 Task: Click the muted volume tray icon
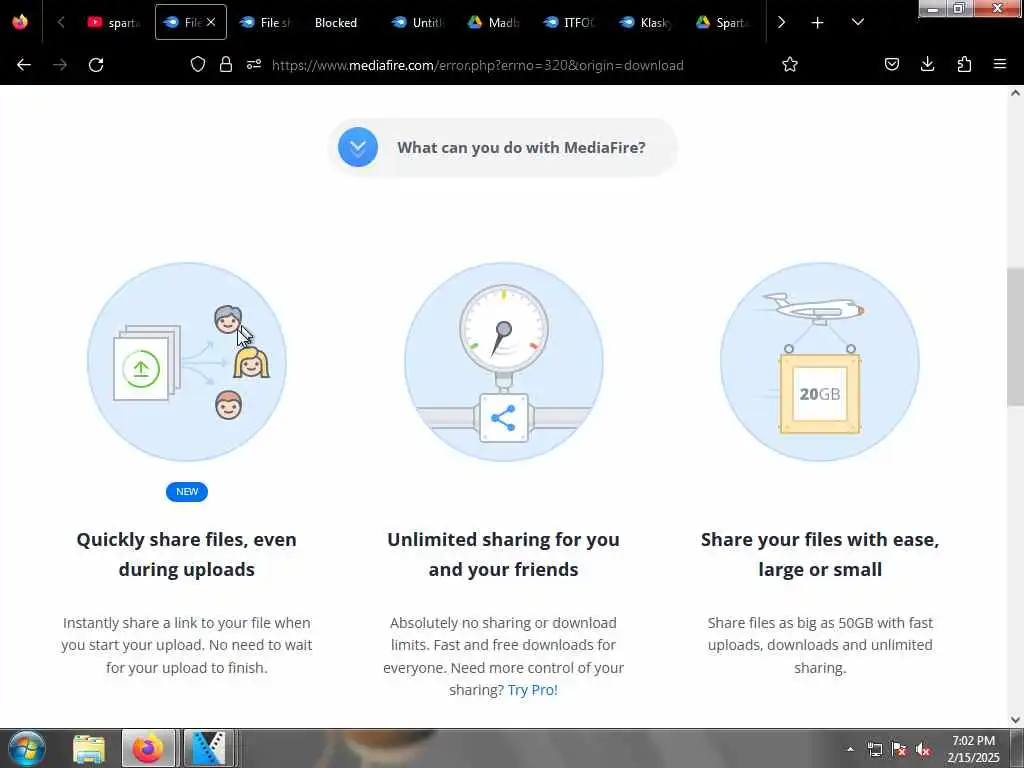coord(923,749)
